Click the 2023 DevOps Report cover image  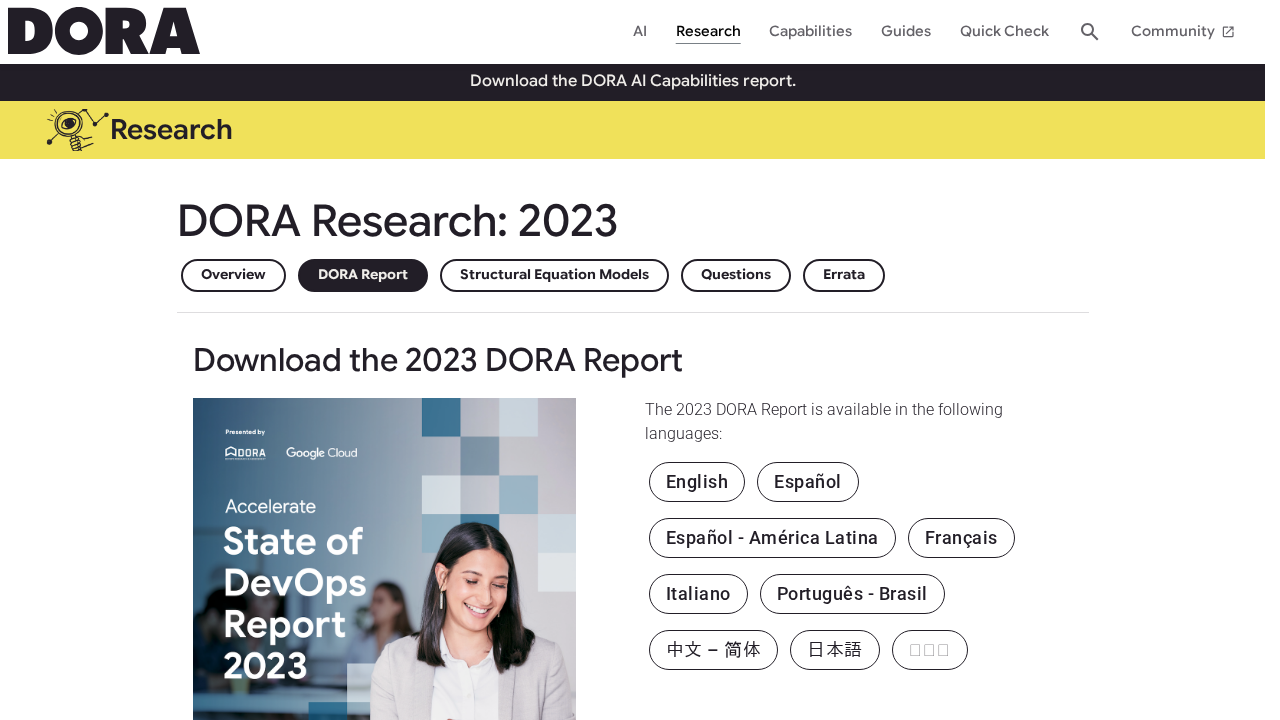pos(384,560)
